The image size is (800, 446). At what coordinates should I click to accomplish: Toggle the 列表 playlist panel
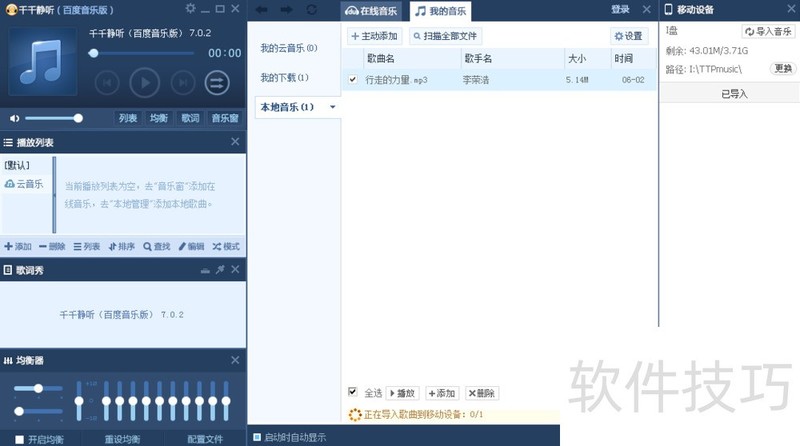[x=128, y=118]
